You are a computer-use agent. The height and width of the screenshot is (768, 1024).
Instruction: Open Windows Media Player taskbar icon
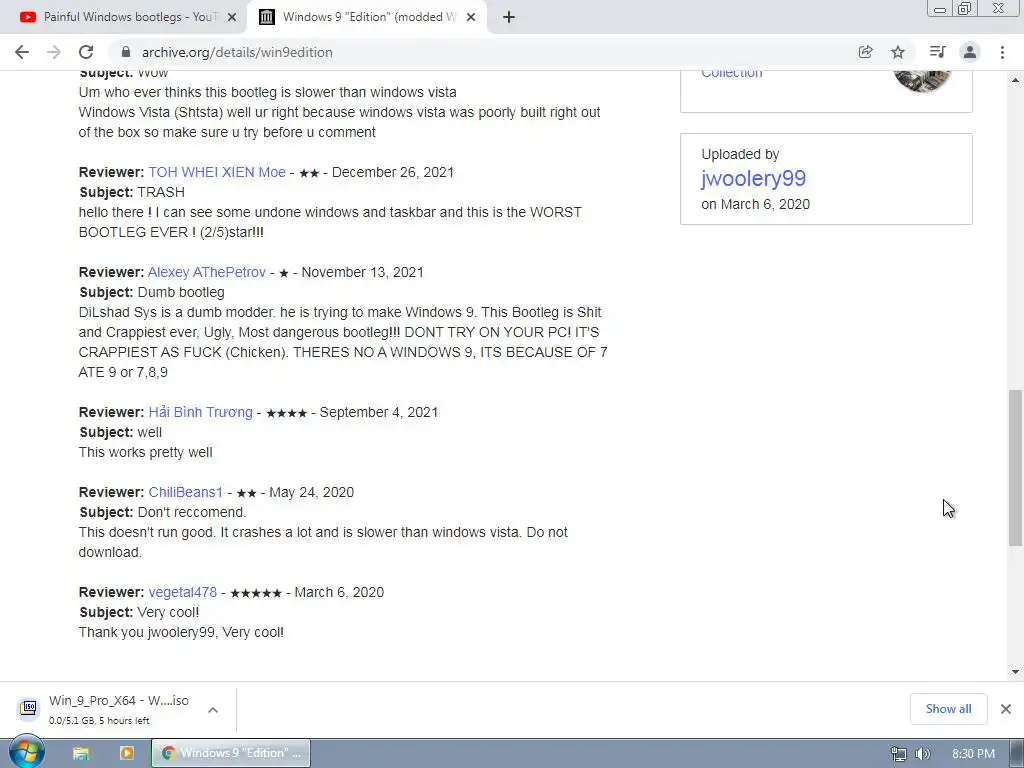[127, 753]
